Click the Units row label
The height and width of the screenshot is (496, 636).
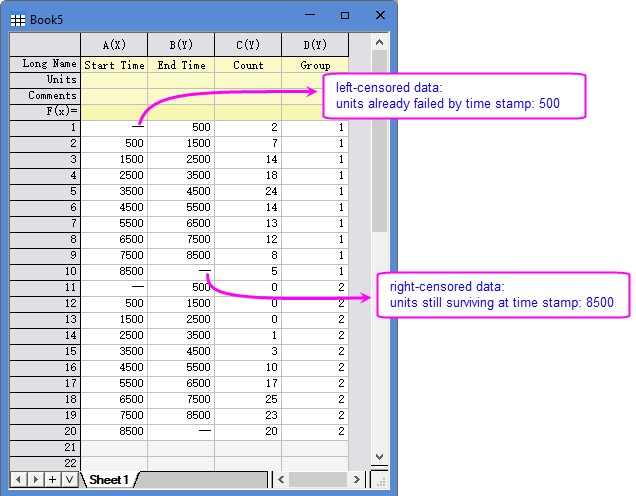coord(45,80)
